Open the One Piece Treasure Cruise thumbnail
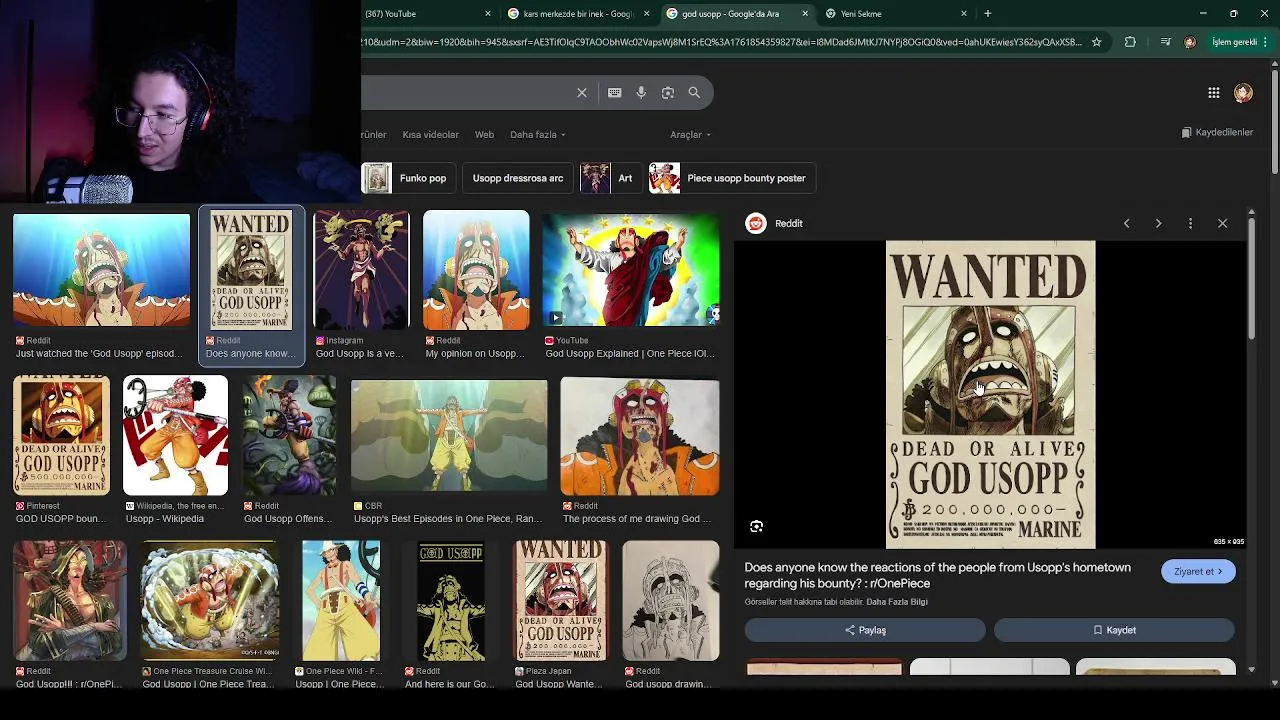Viewport: 1280px width, 720px height. coord(210,601)
